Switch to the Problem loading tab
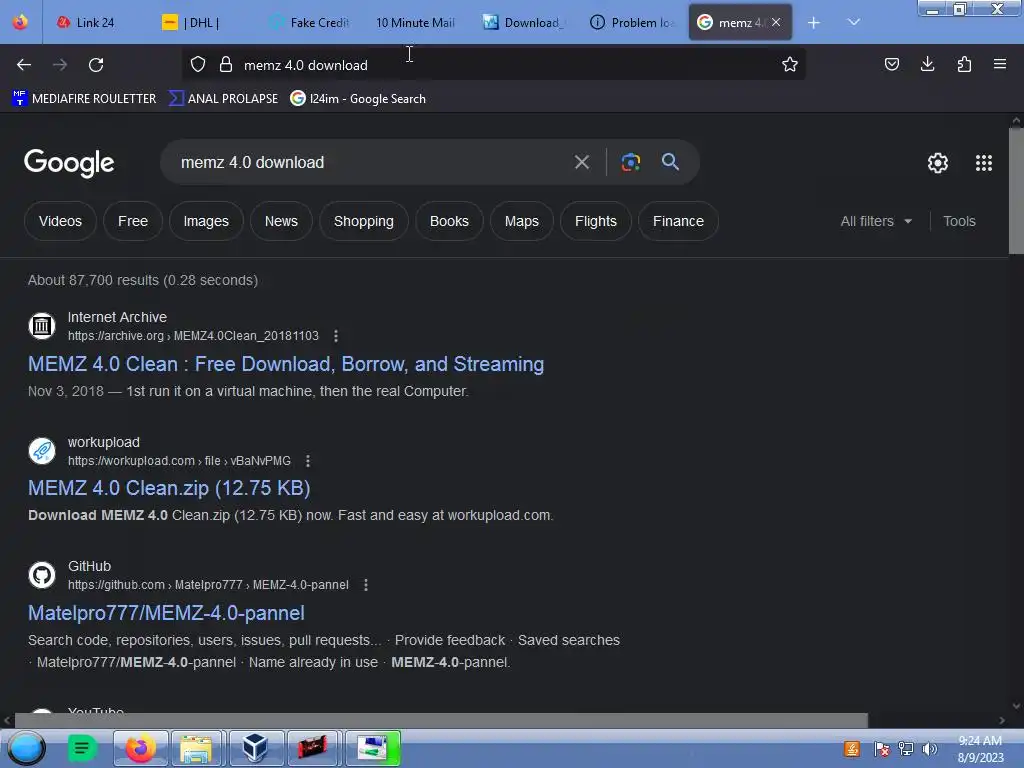Viewport: 1024px width, 768px height. click(631, 23)
